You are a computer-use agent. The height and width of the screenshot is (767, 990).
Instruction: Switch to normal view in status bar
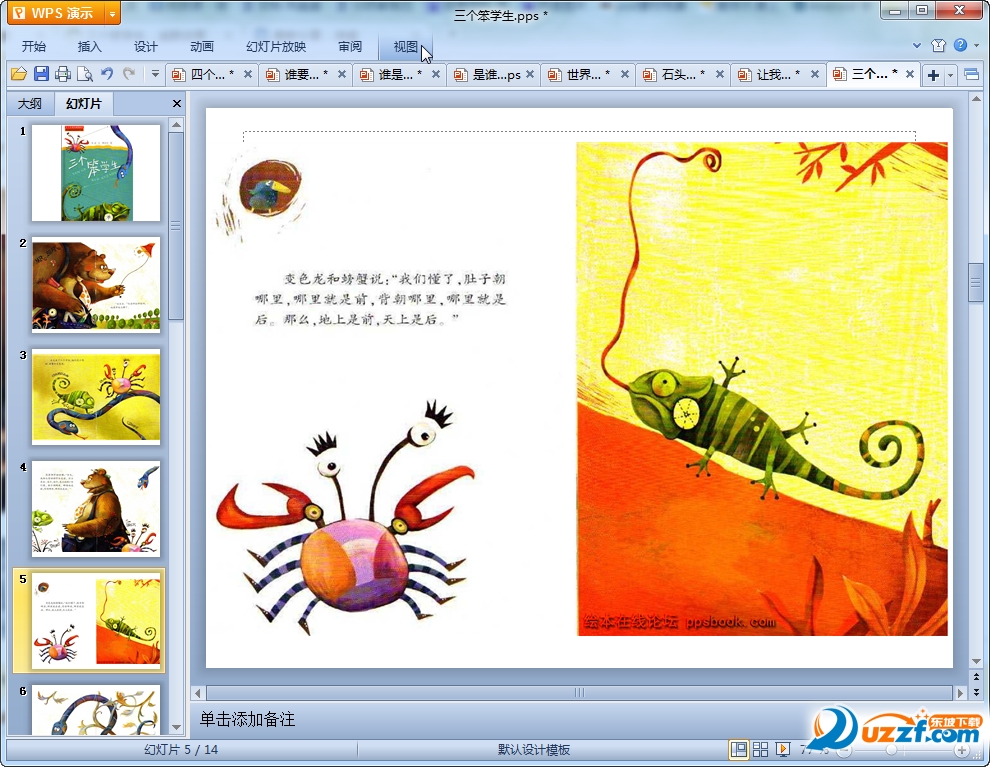coord(739,749)
